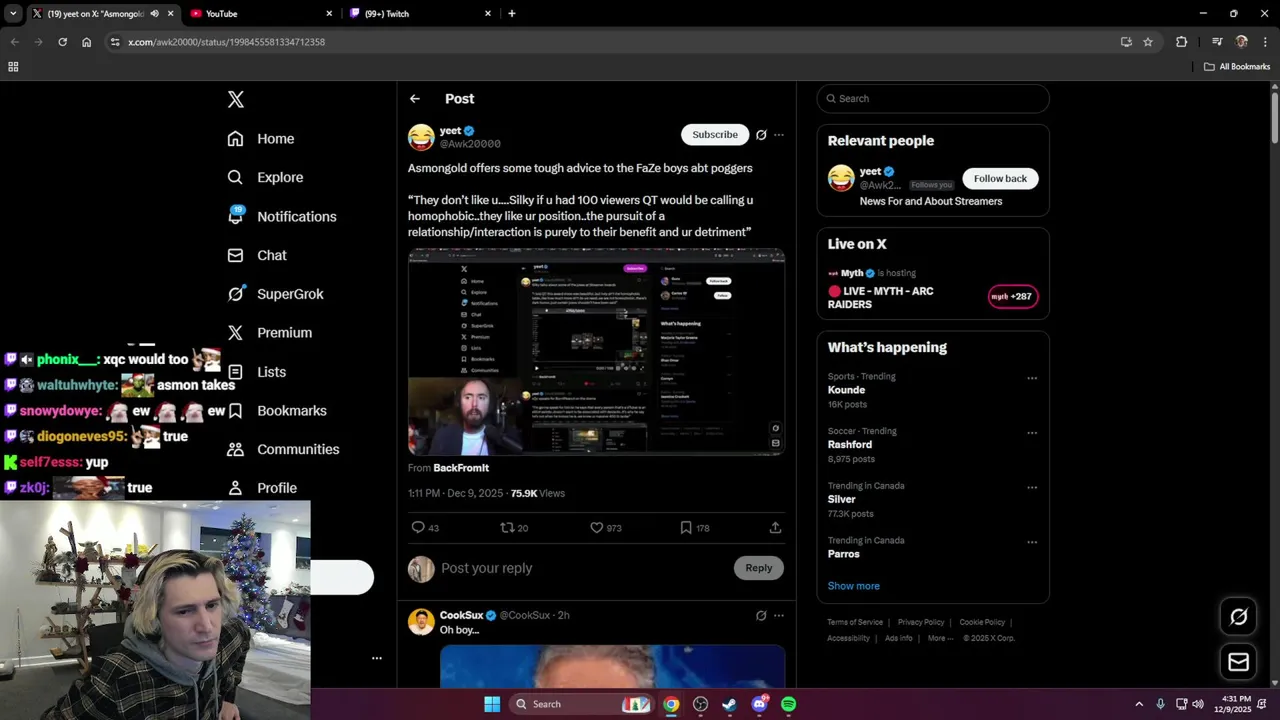
Task: Open more options for Parros trend
Action: pyautogui.click(x=1032, y=542)
